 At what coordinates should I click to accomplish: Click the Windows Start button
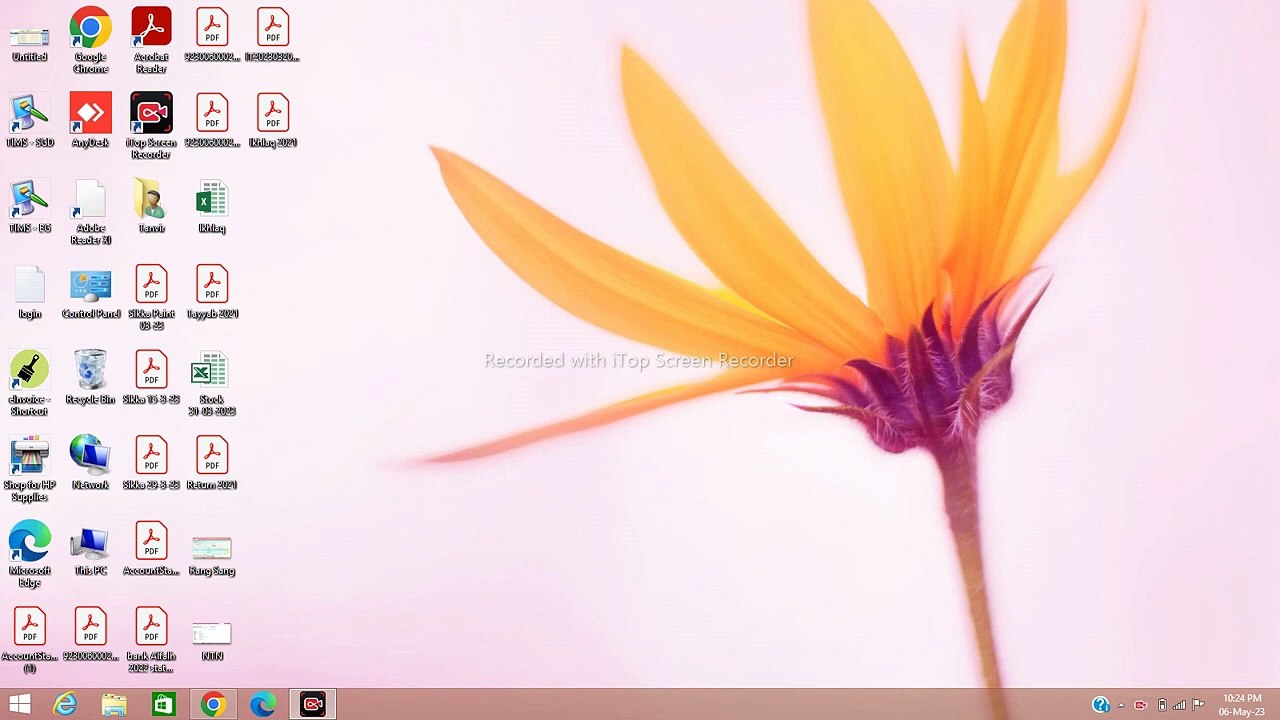(x=19, y=705)
